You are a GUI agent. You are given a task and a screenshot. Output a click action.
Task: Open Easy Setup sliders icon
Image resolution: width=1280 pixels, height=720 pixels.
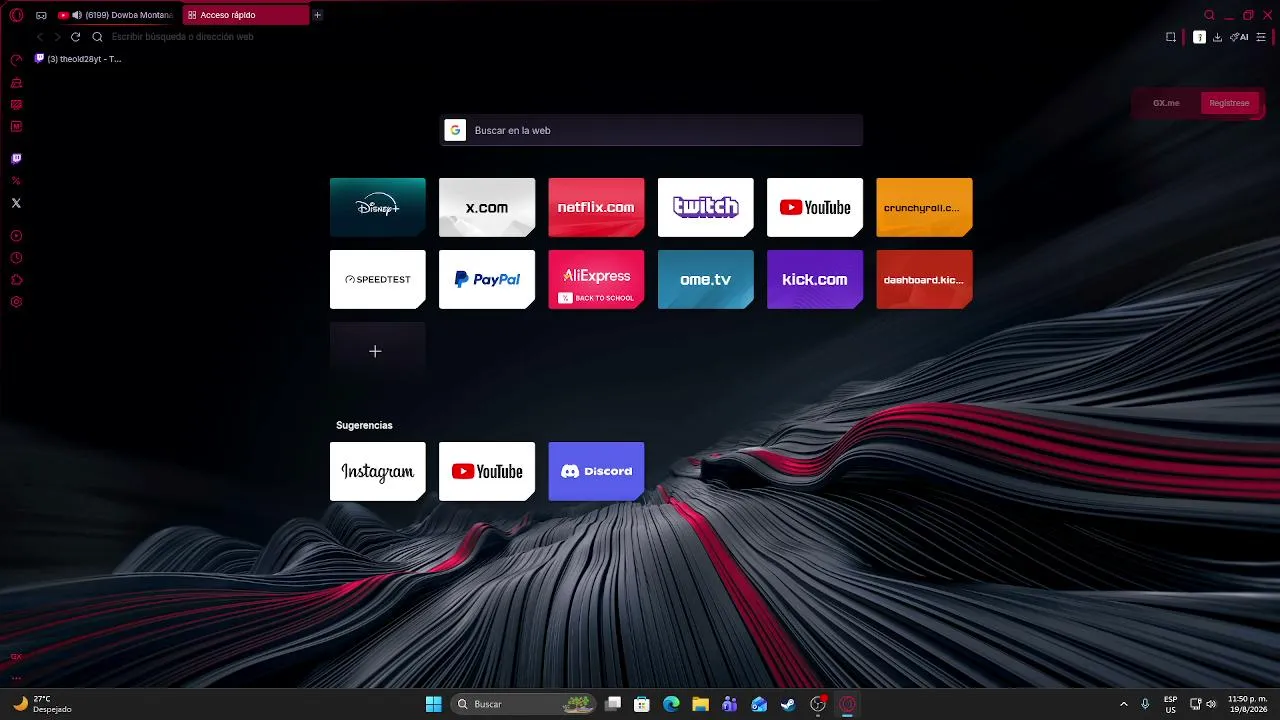coord(1261,37)
